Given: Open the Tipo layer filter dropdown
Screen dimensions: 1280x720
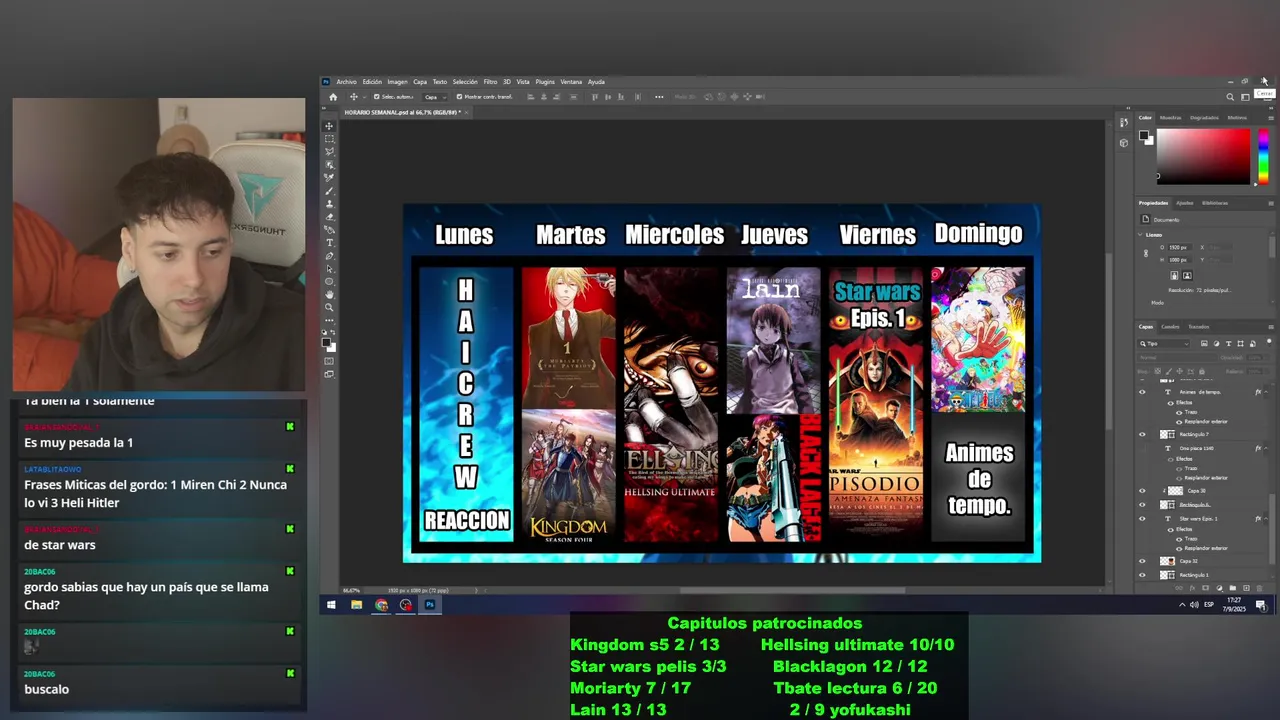Looking at the screenshot, I should (x=1164, y=344).
